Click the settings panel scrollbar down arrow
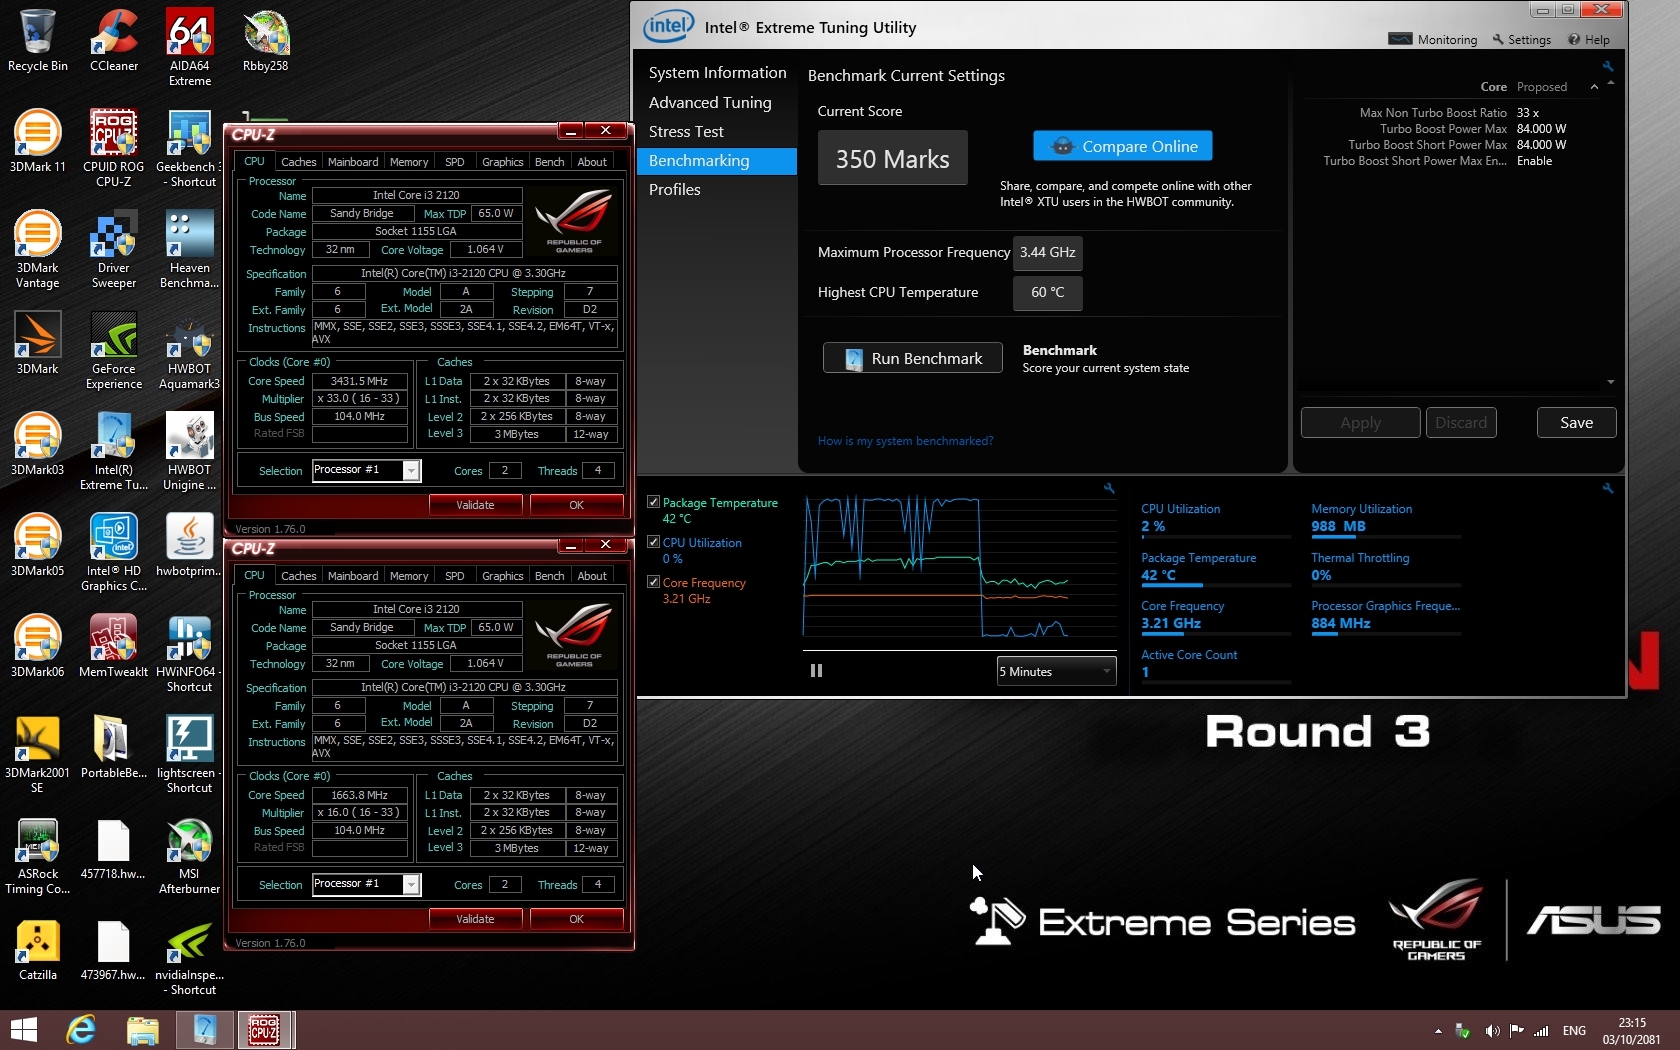1680x1050 pixels. click(1610, 382)
